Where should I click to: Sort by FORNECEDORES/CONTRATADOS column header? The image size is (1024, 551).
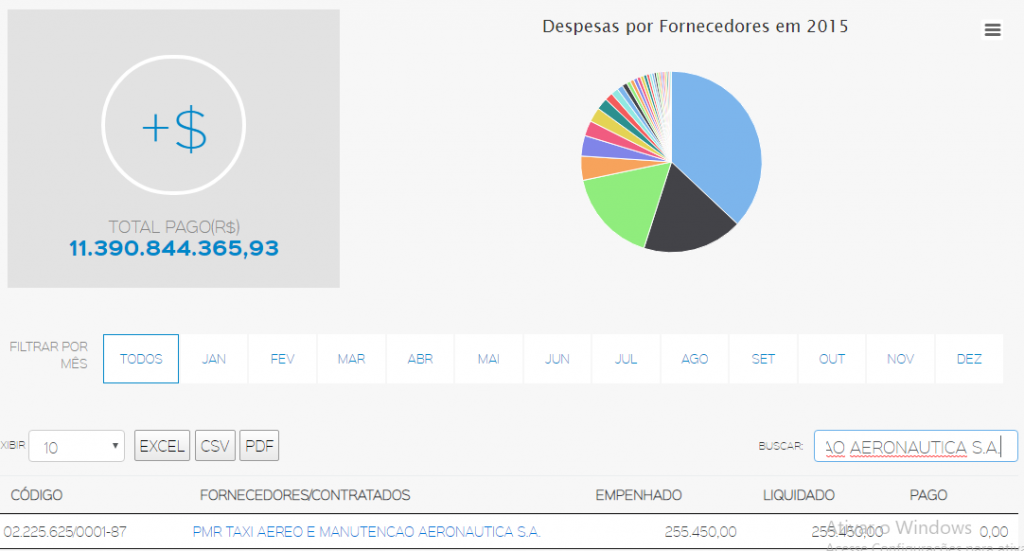pyautogui.click(x=305, y=495)
